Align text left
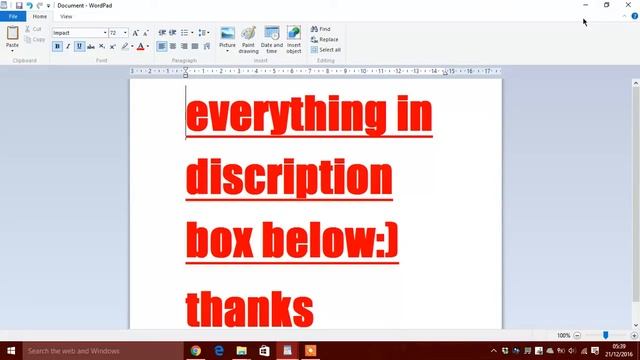Screen dimensions: 640x360 tap(162, 47)
